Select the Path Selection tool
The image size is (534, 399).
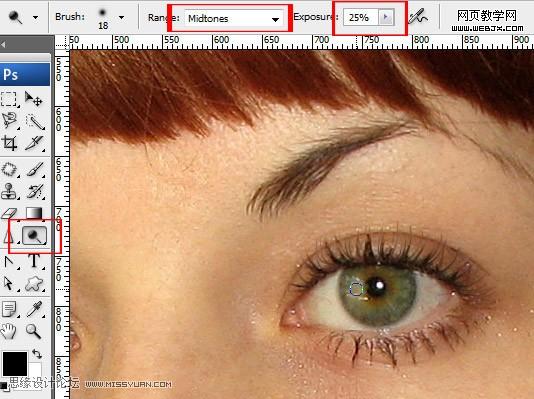pos(9,283)
